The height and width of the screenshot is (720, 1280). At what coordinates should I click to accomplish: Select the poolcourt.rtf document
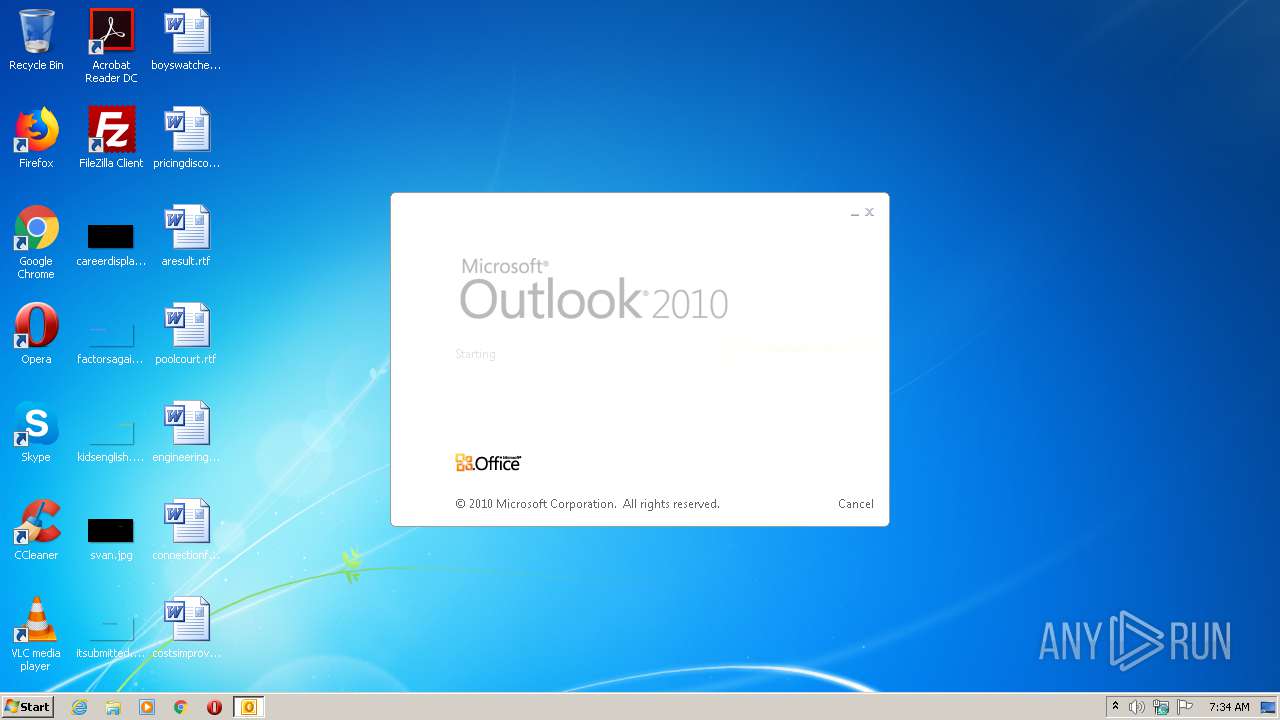coord(186,334)
